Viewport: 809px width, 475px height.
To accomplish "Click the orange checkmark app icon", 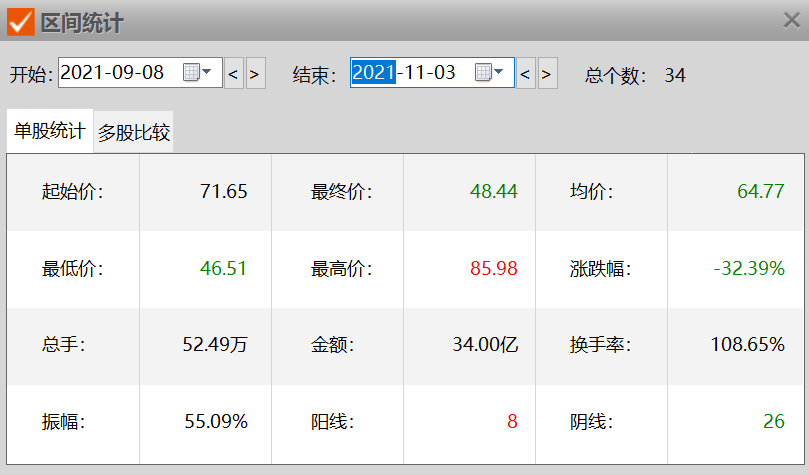I will [21, 22].
